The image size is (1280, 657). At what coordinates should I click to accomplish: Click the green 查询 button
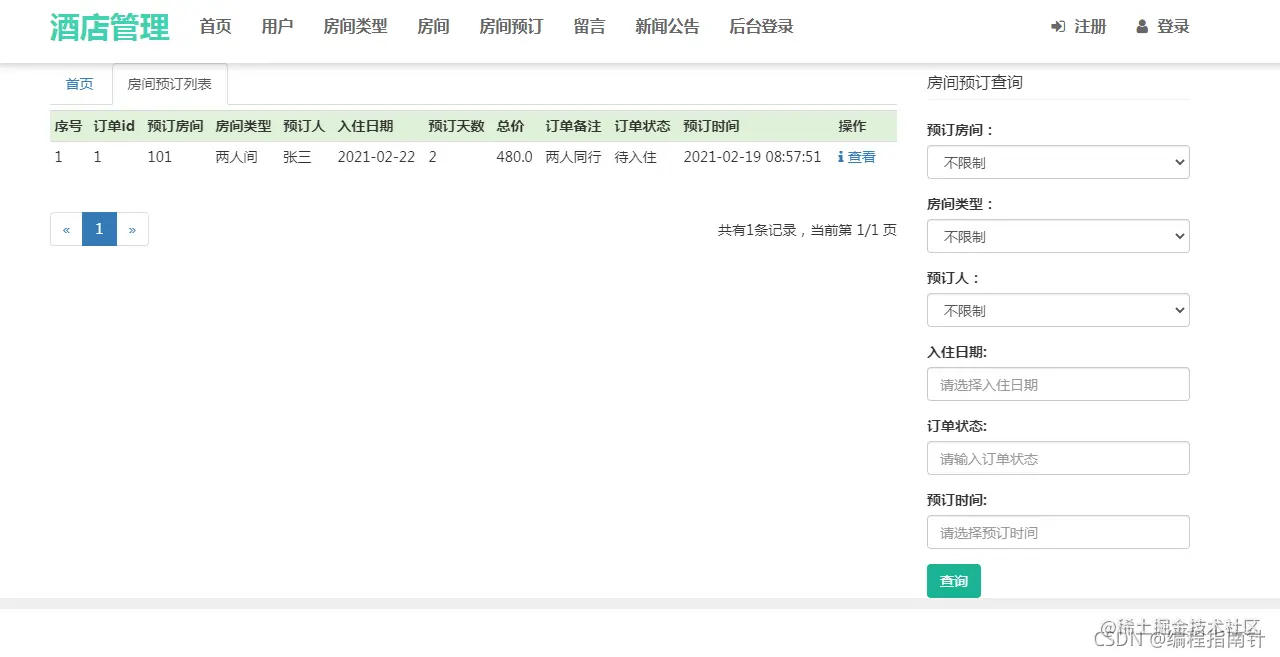(954, 581)
